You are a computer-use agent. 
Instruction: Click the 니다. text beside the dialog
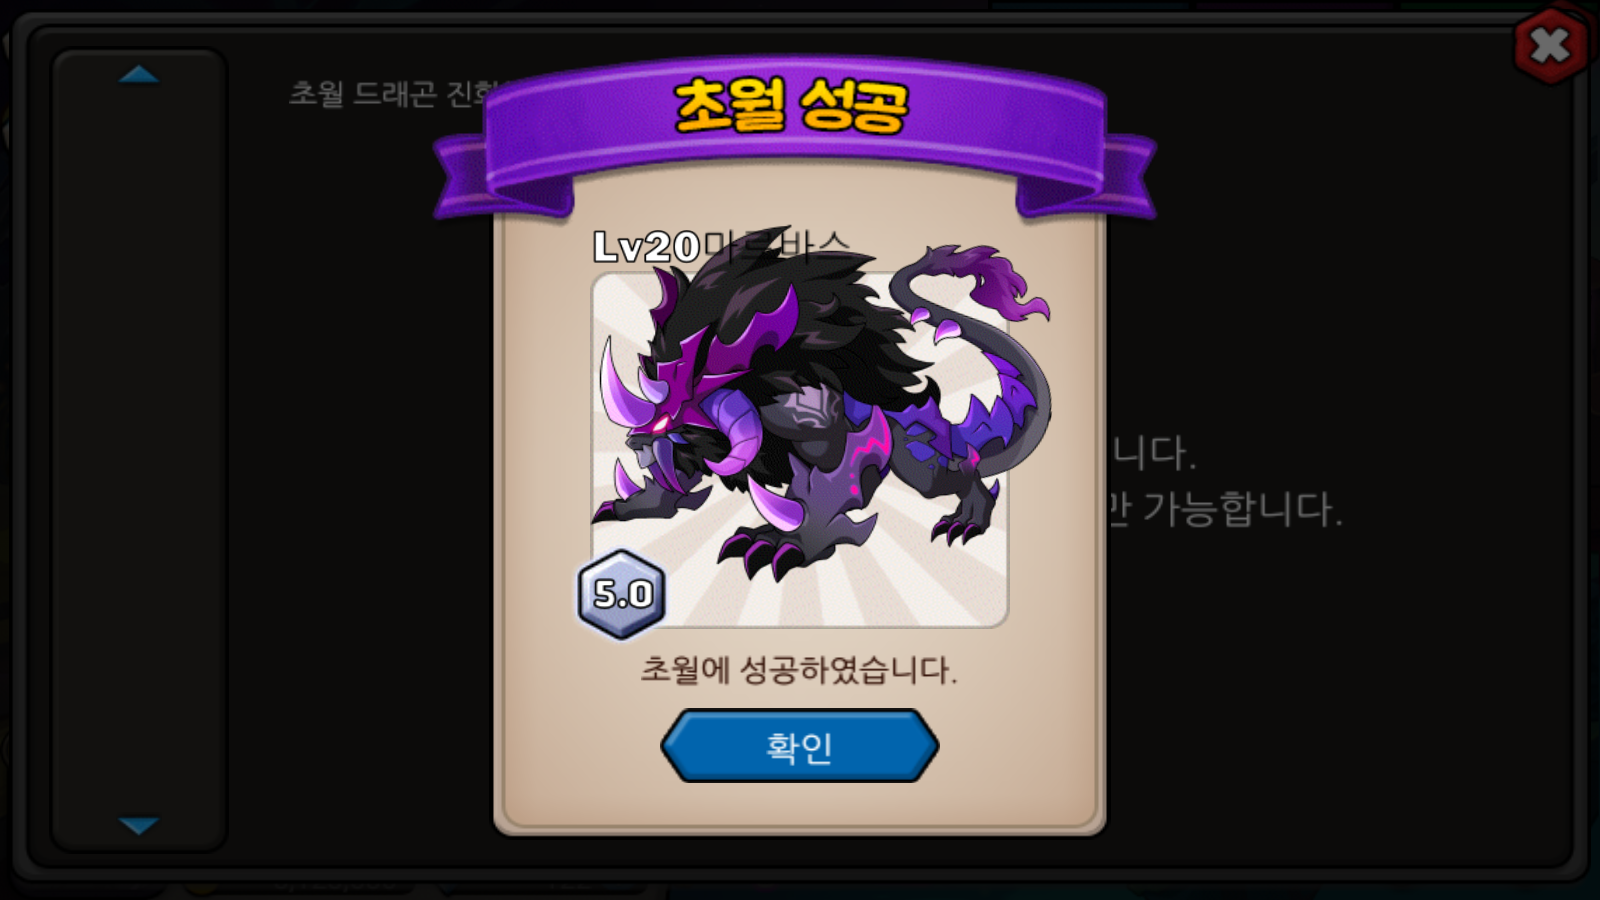pyautogui.click(x=1152, y=453)
